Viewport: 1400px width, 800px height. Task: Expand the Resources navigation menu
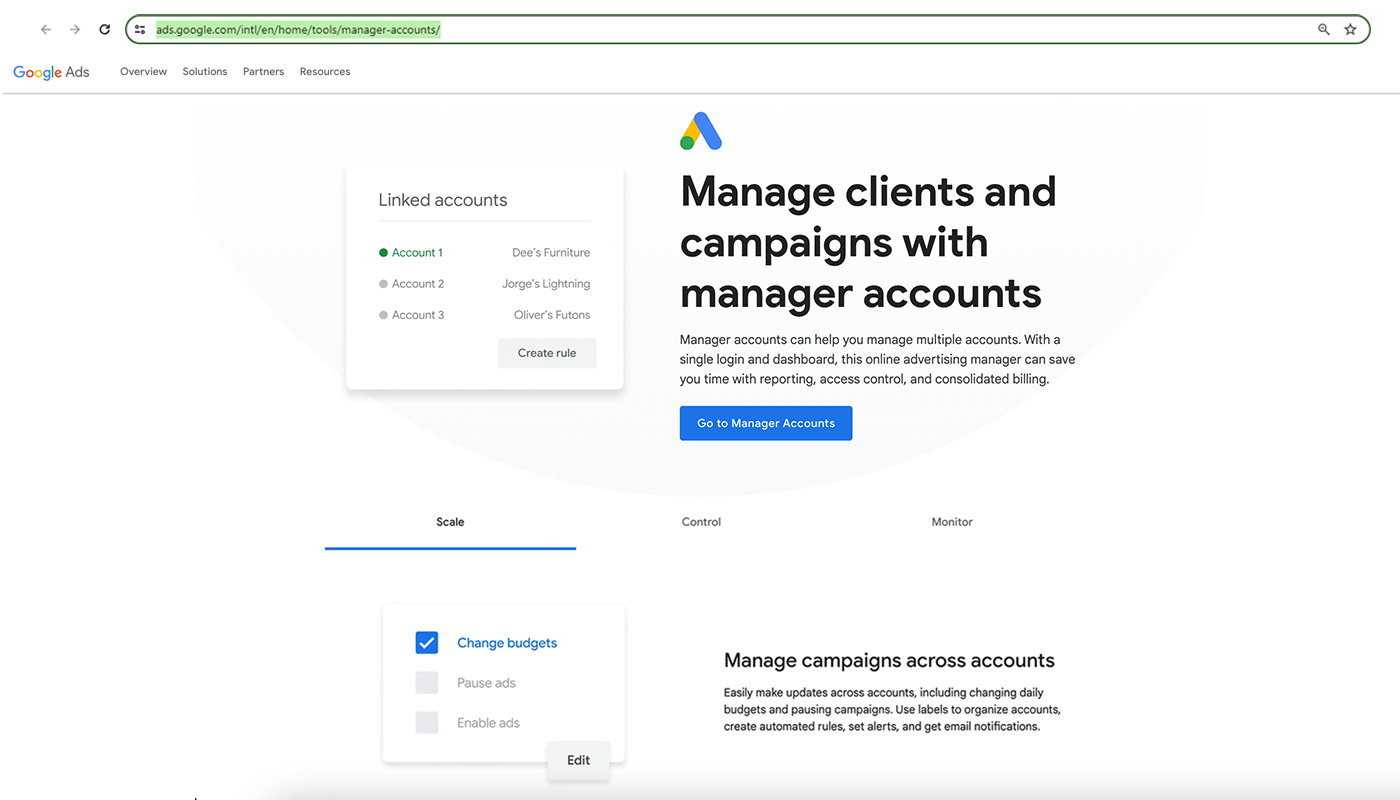point(325,71)
